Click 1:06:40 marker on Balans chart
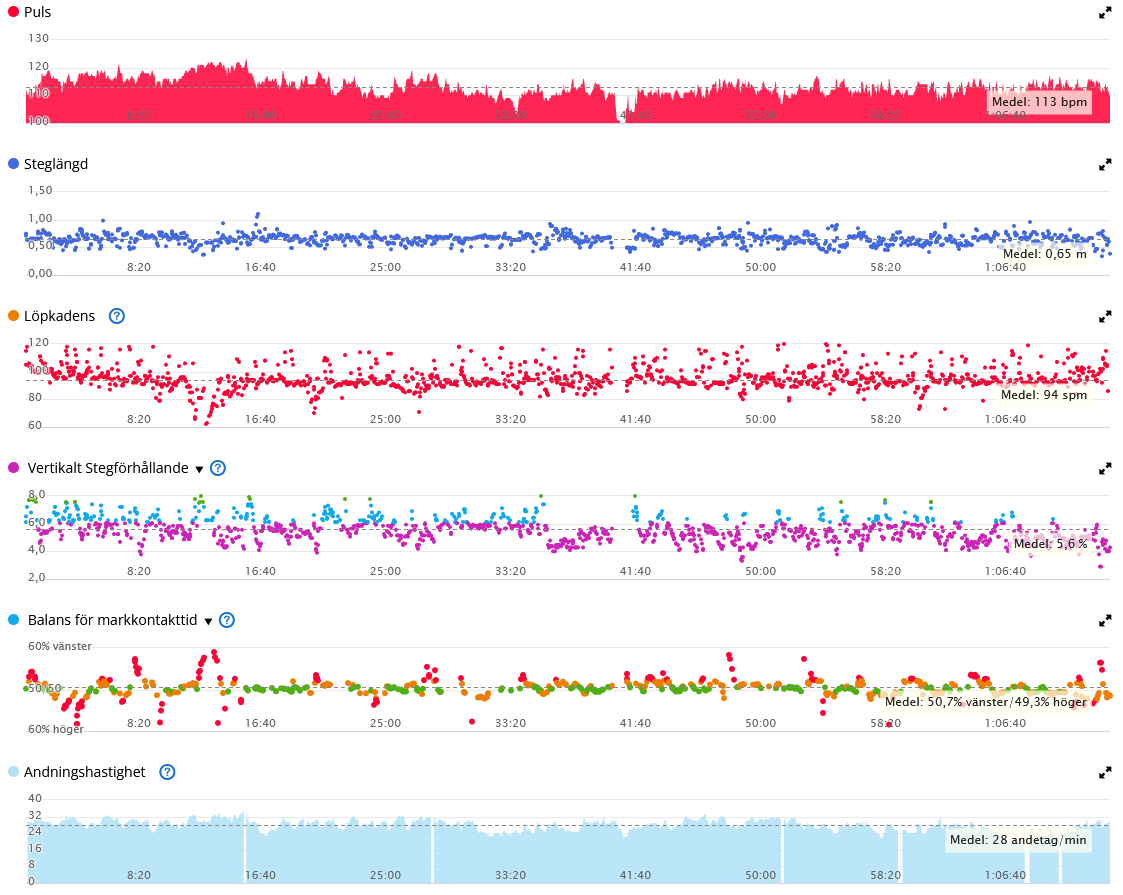 (1005, 723)
